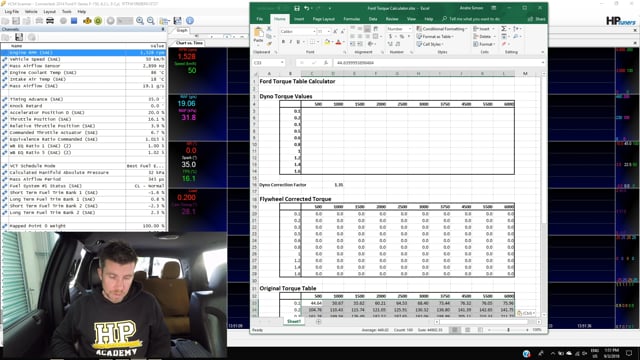Open the Cell Styles dropdown

pos(429,44)
